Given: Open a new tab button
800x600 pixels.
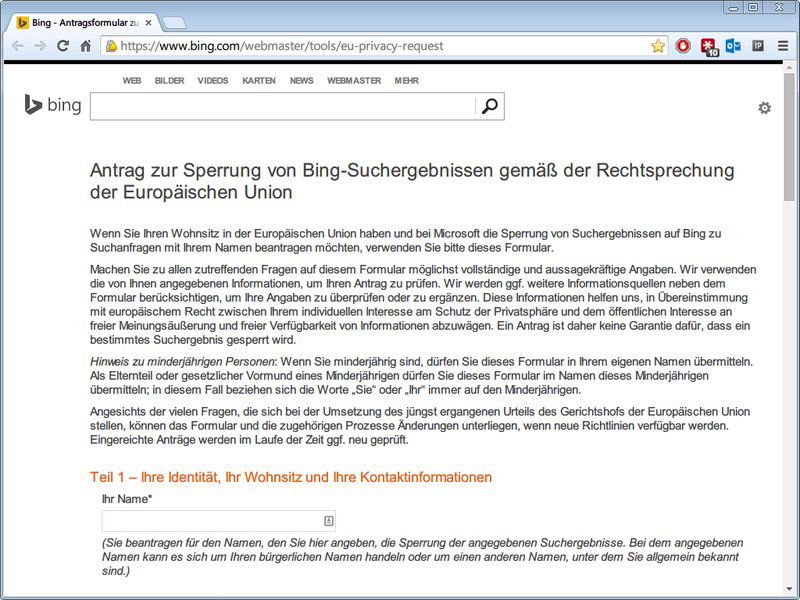Looking at the screenshot, I should [173, 23].
